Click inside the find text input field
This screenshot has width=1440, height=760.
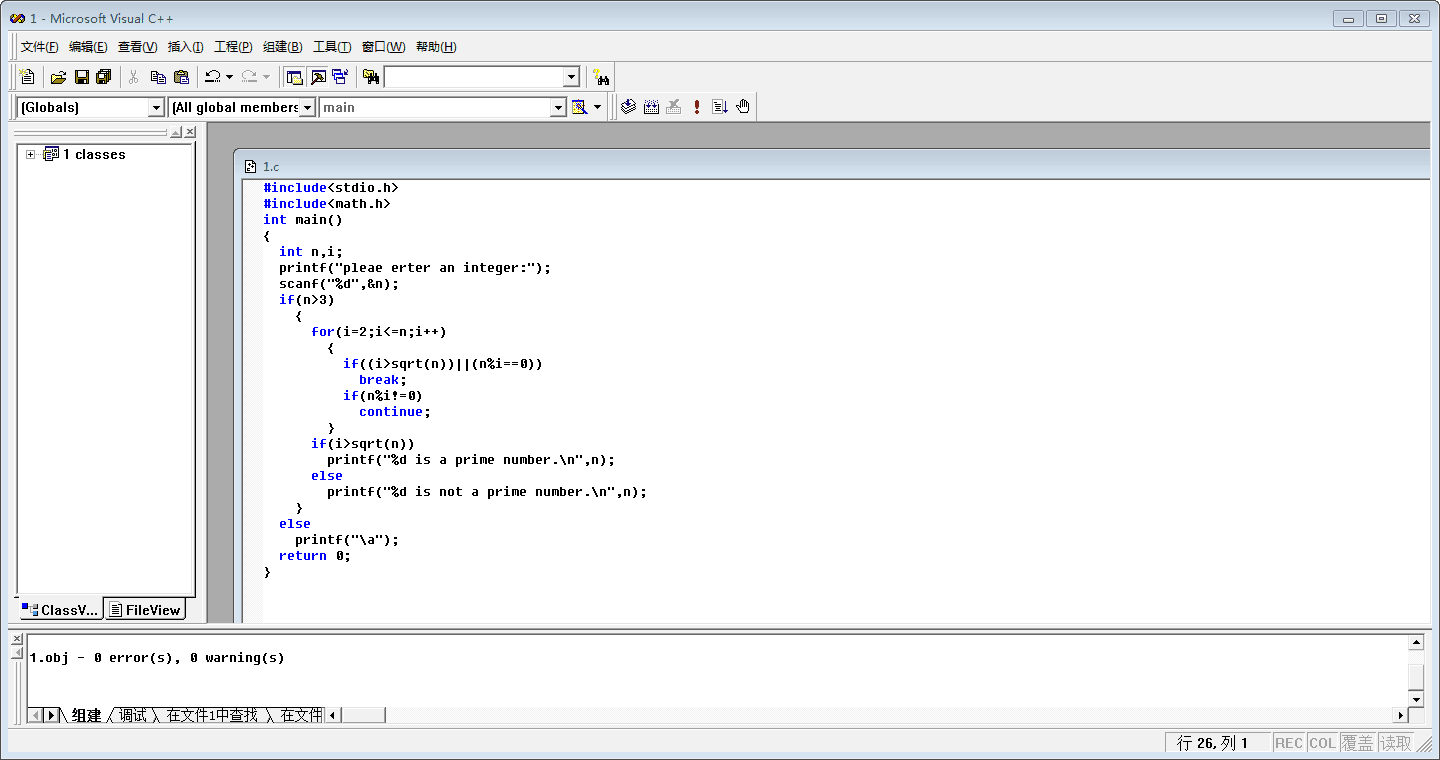pos(473,77)
